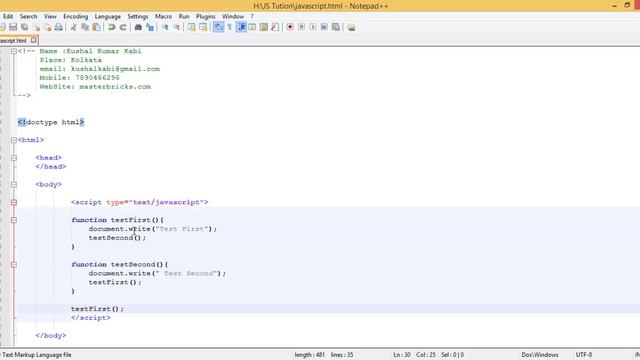Collapse the header comment block fold marker
Image resolution: width=640 pixels, height=360 pixels.
(14, 51)
